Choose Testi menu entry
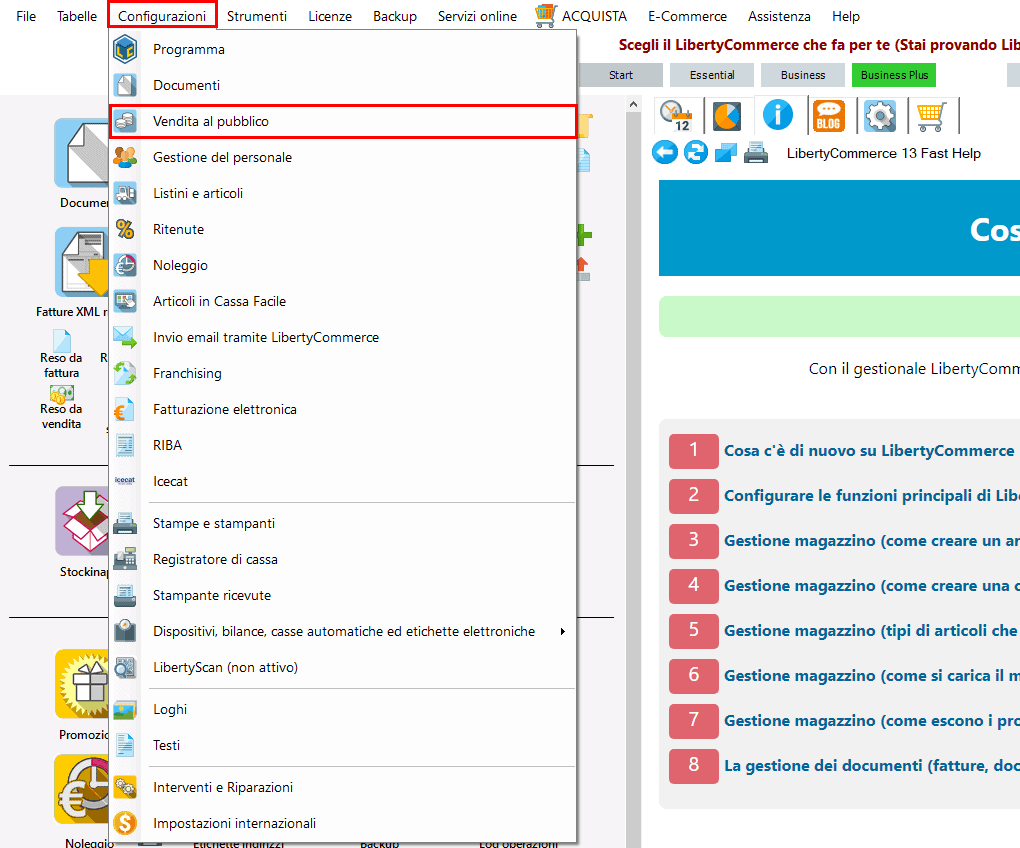Image resolution: width=1020 pixels, height=848 pixels. (343, 745)
